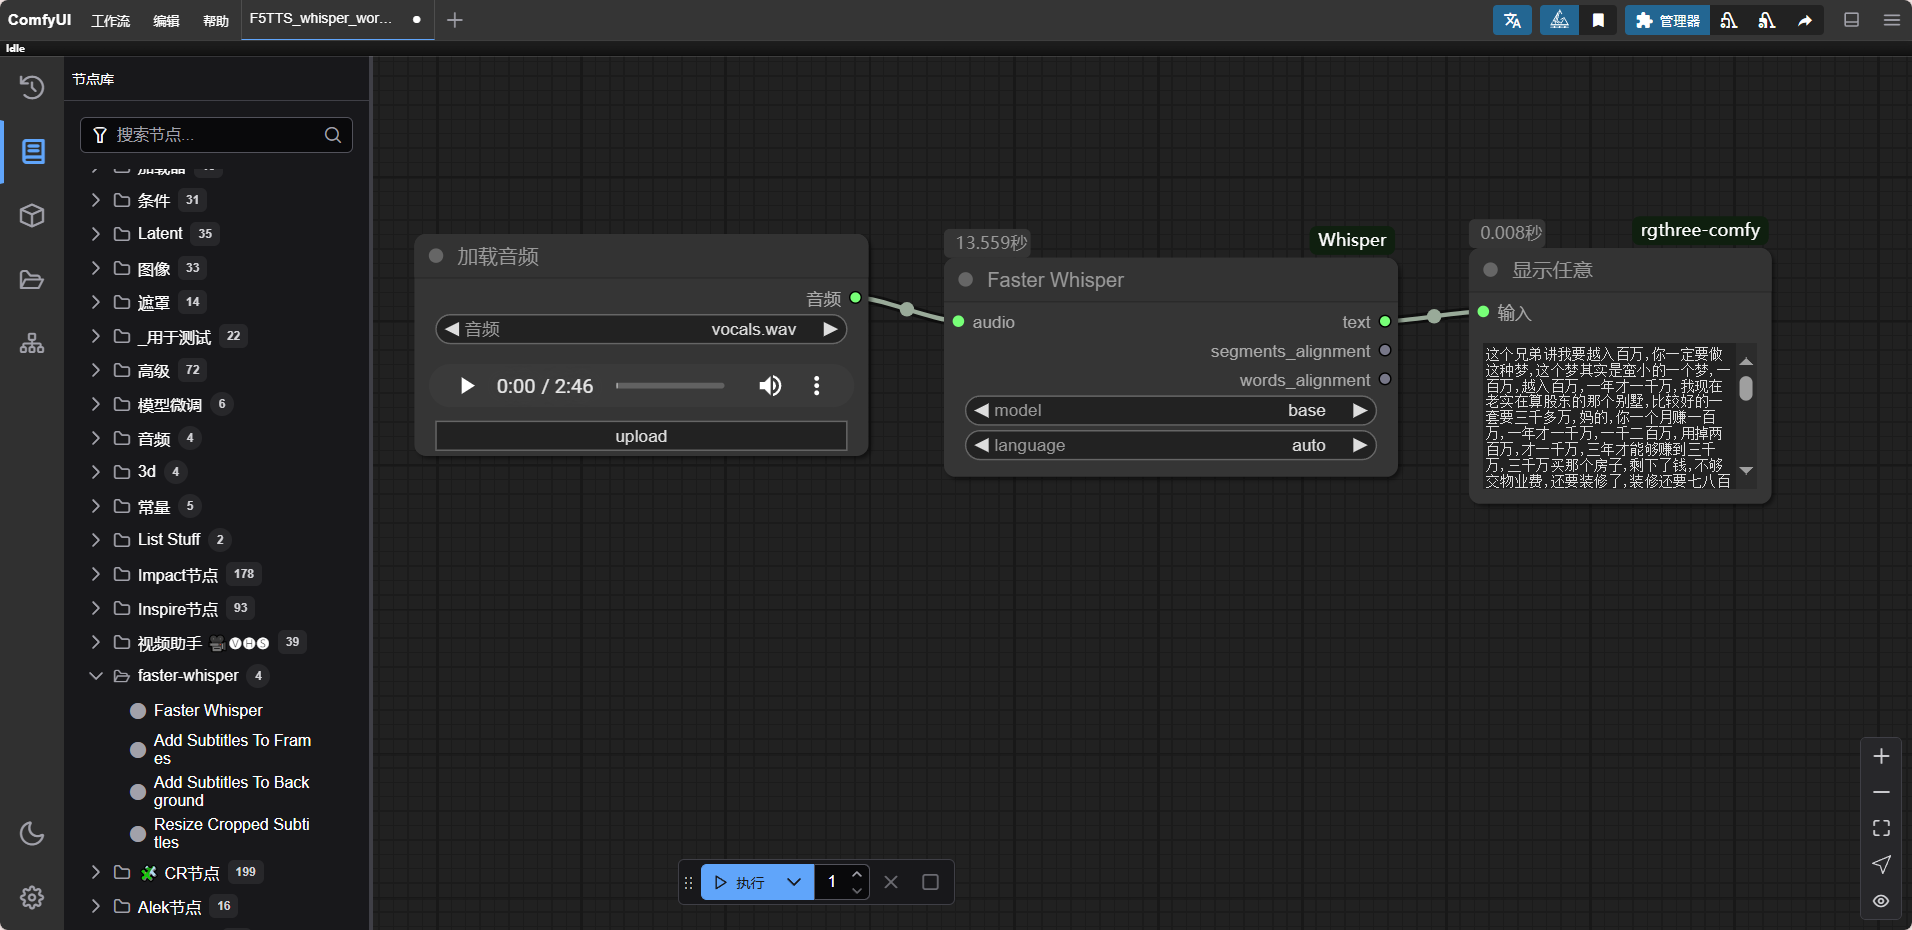The image size is (1912, 930).
Task: Open the model library cube icon
Action: (32, 215)
